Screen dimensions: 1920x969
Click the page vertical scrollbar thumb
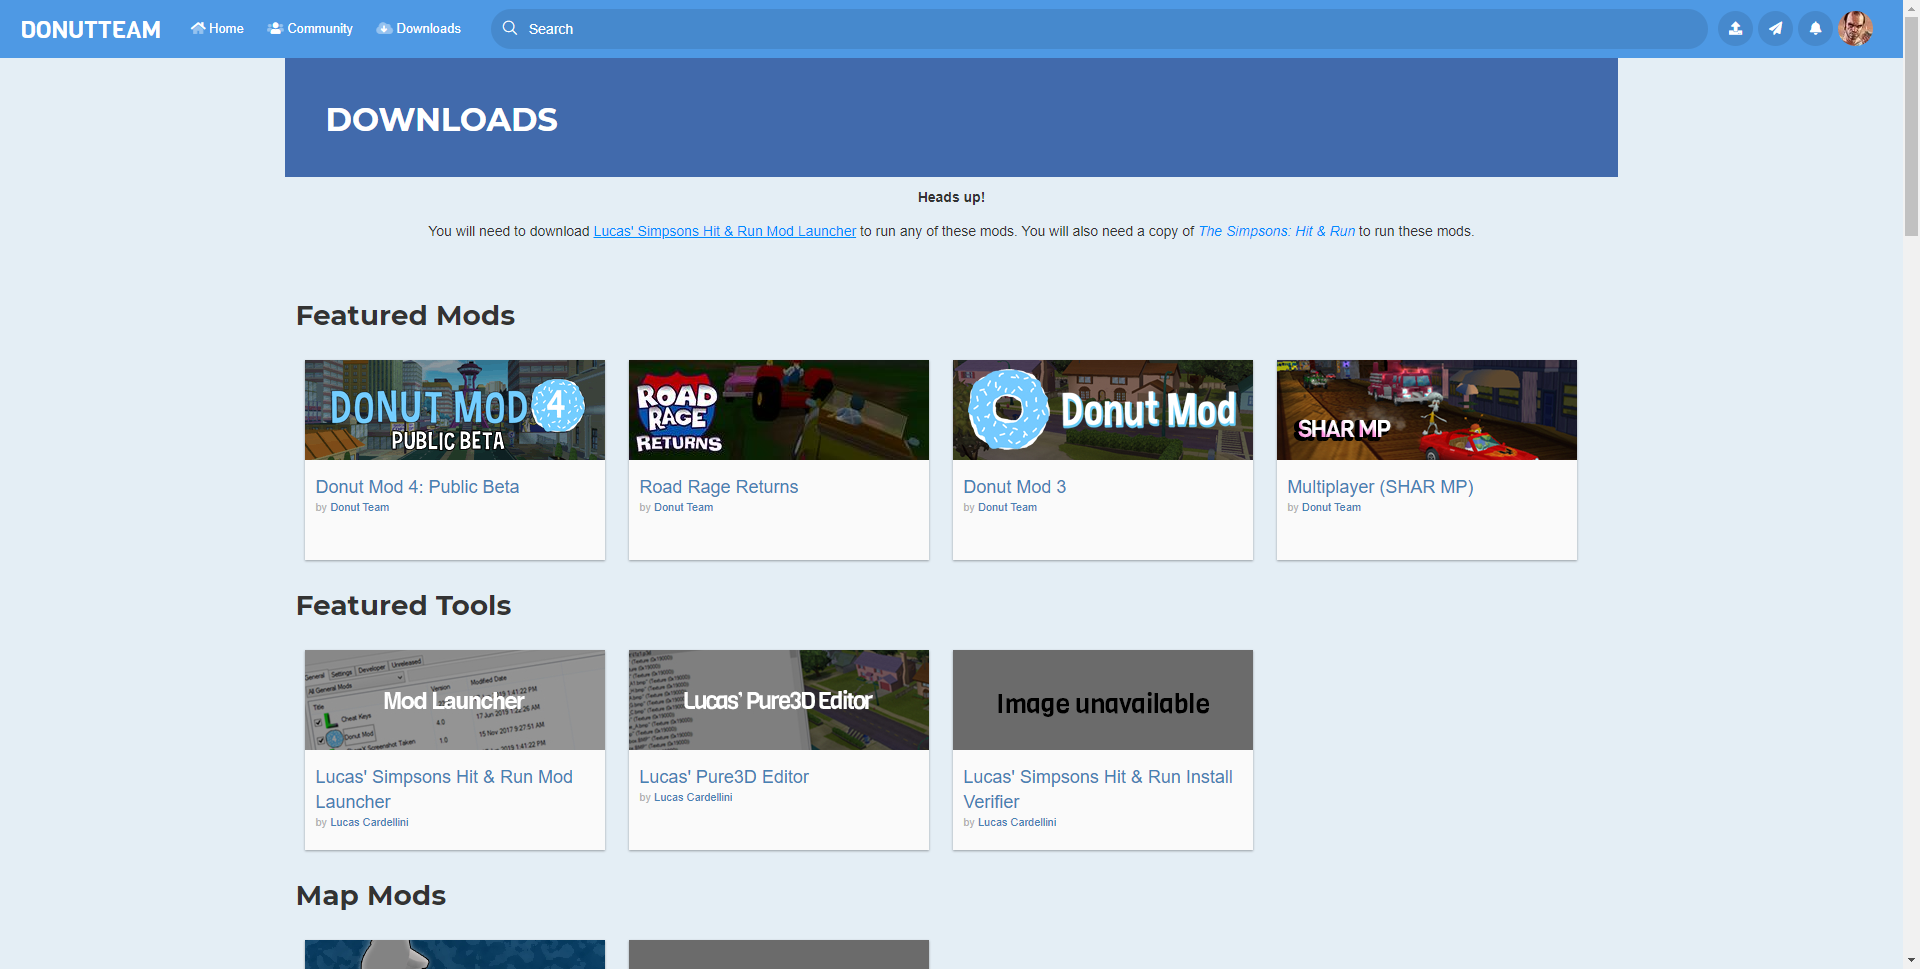1911,127
